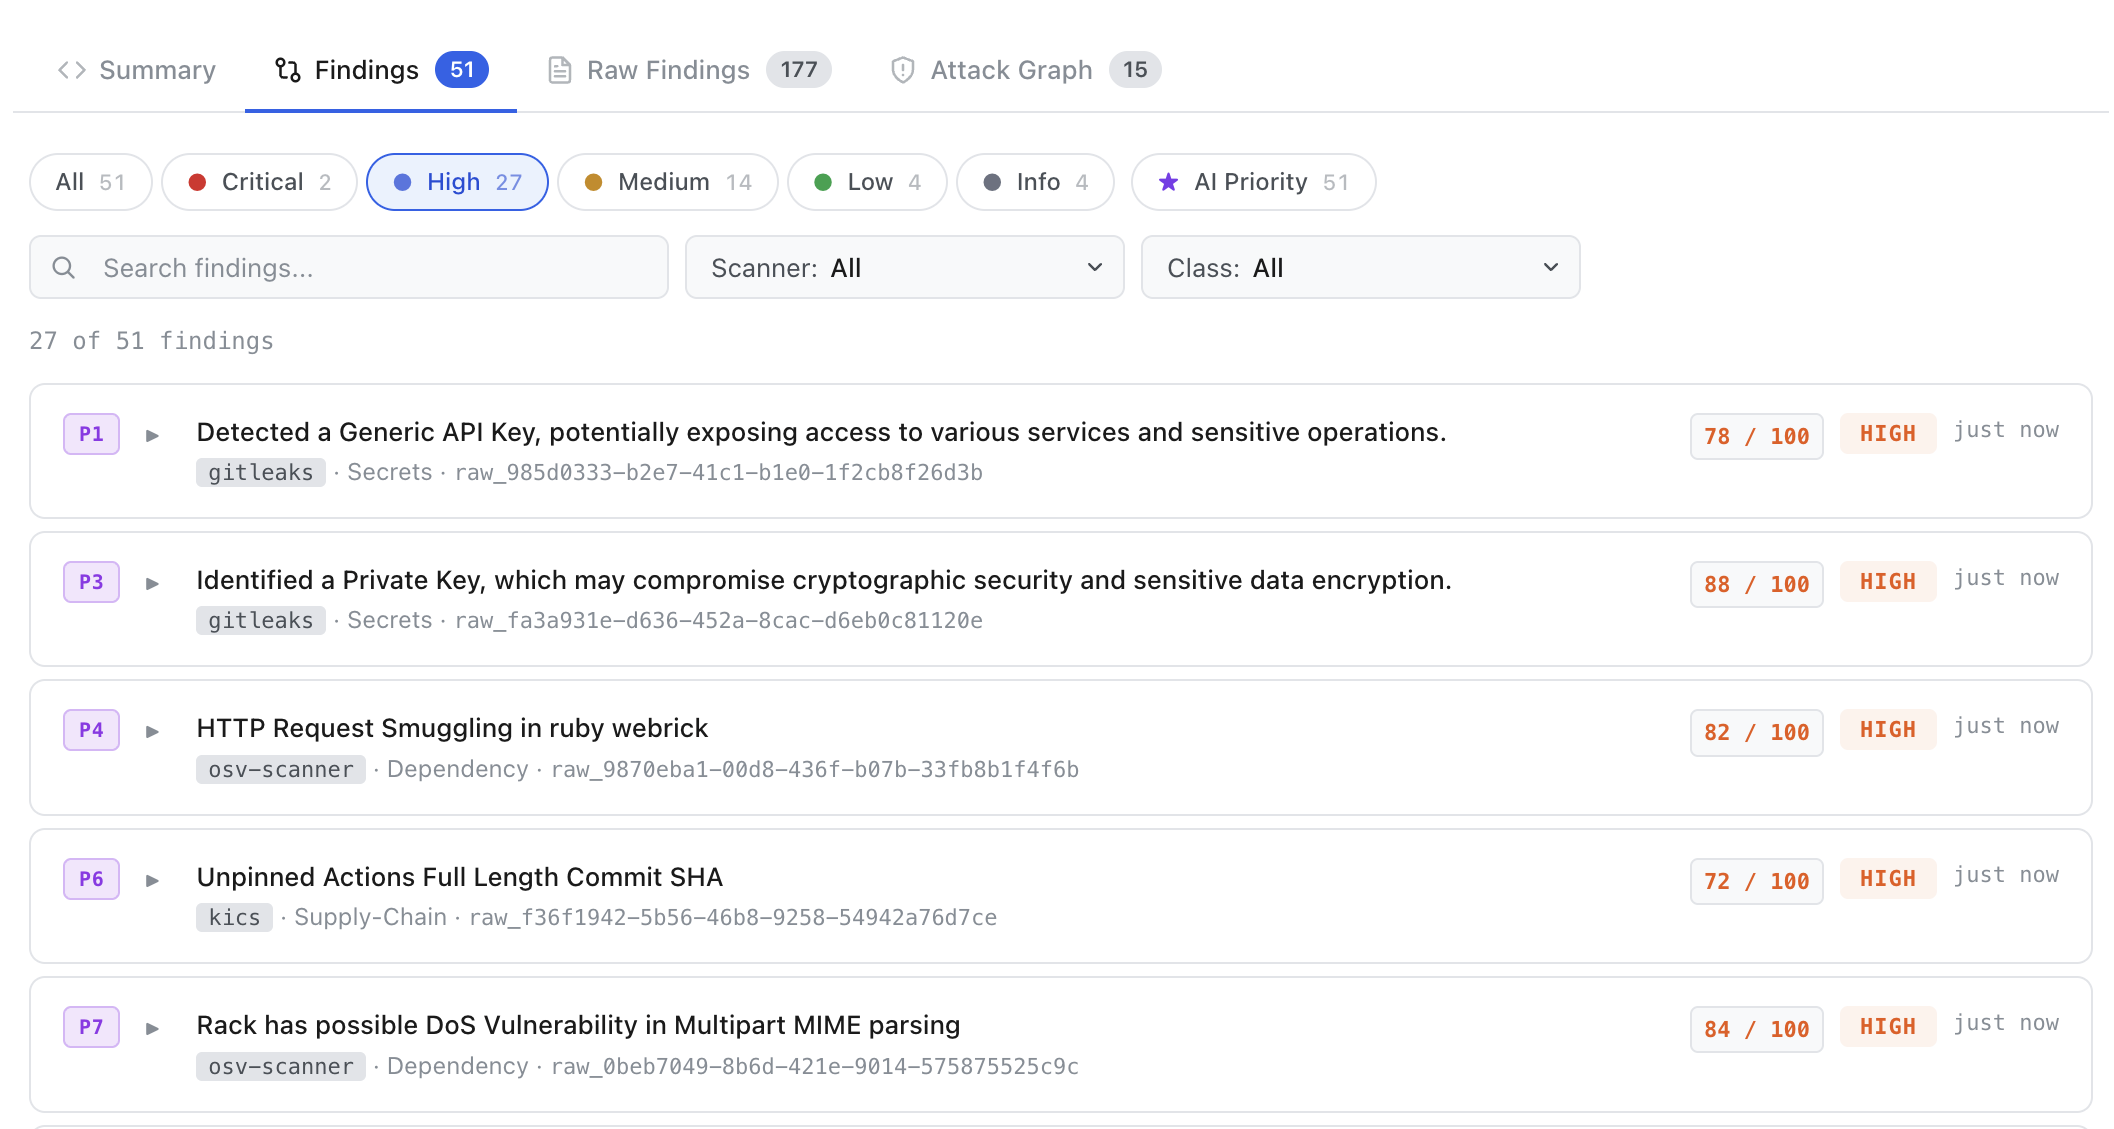Filter findings by Medium severity

point(668,182)
